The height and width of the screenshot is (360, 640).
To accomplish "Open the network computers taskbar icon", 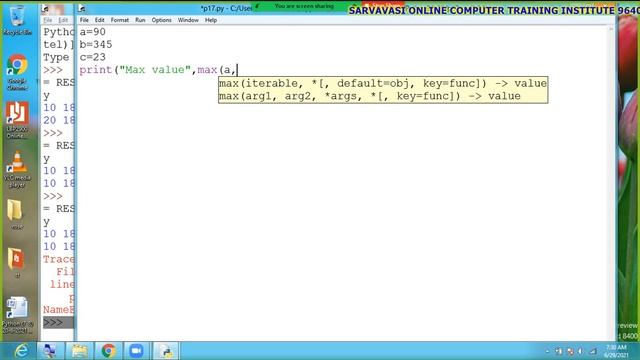I will [x=50, y=351].
